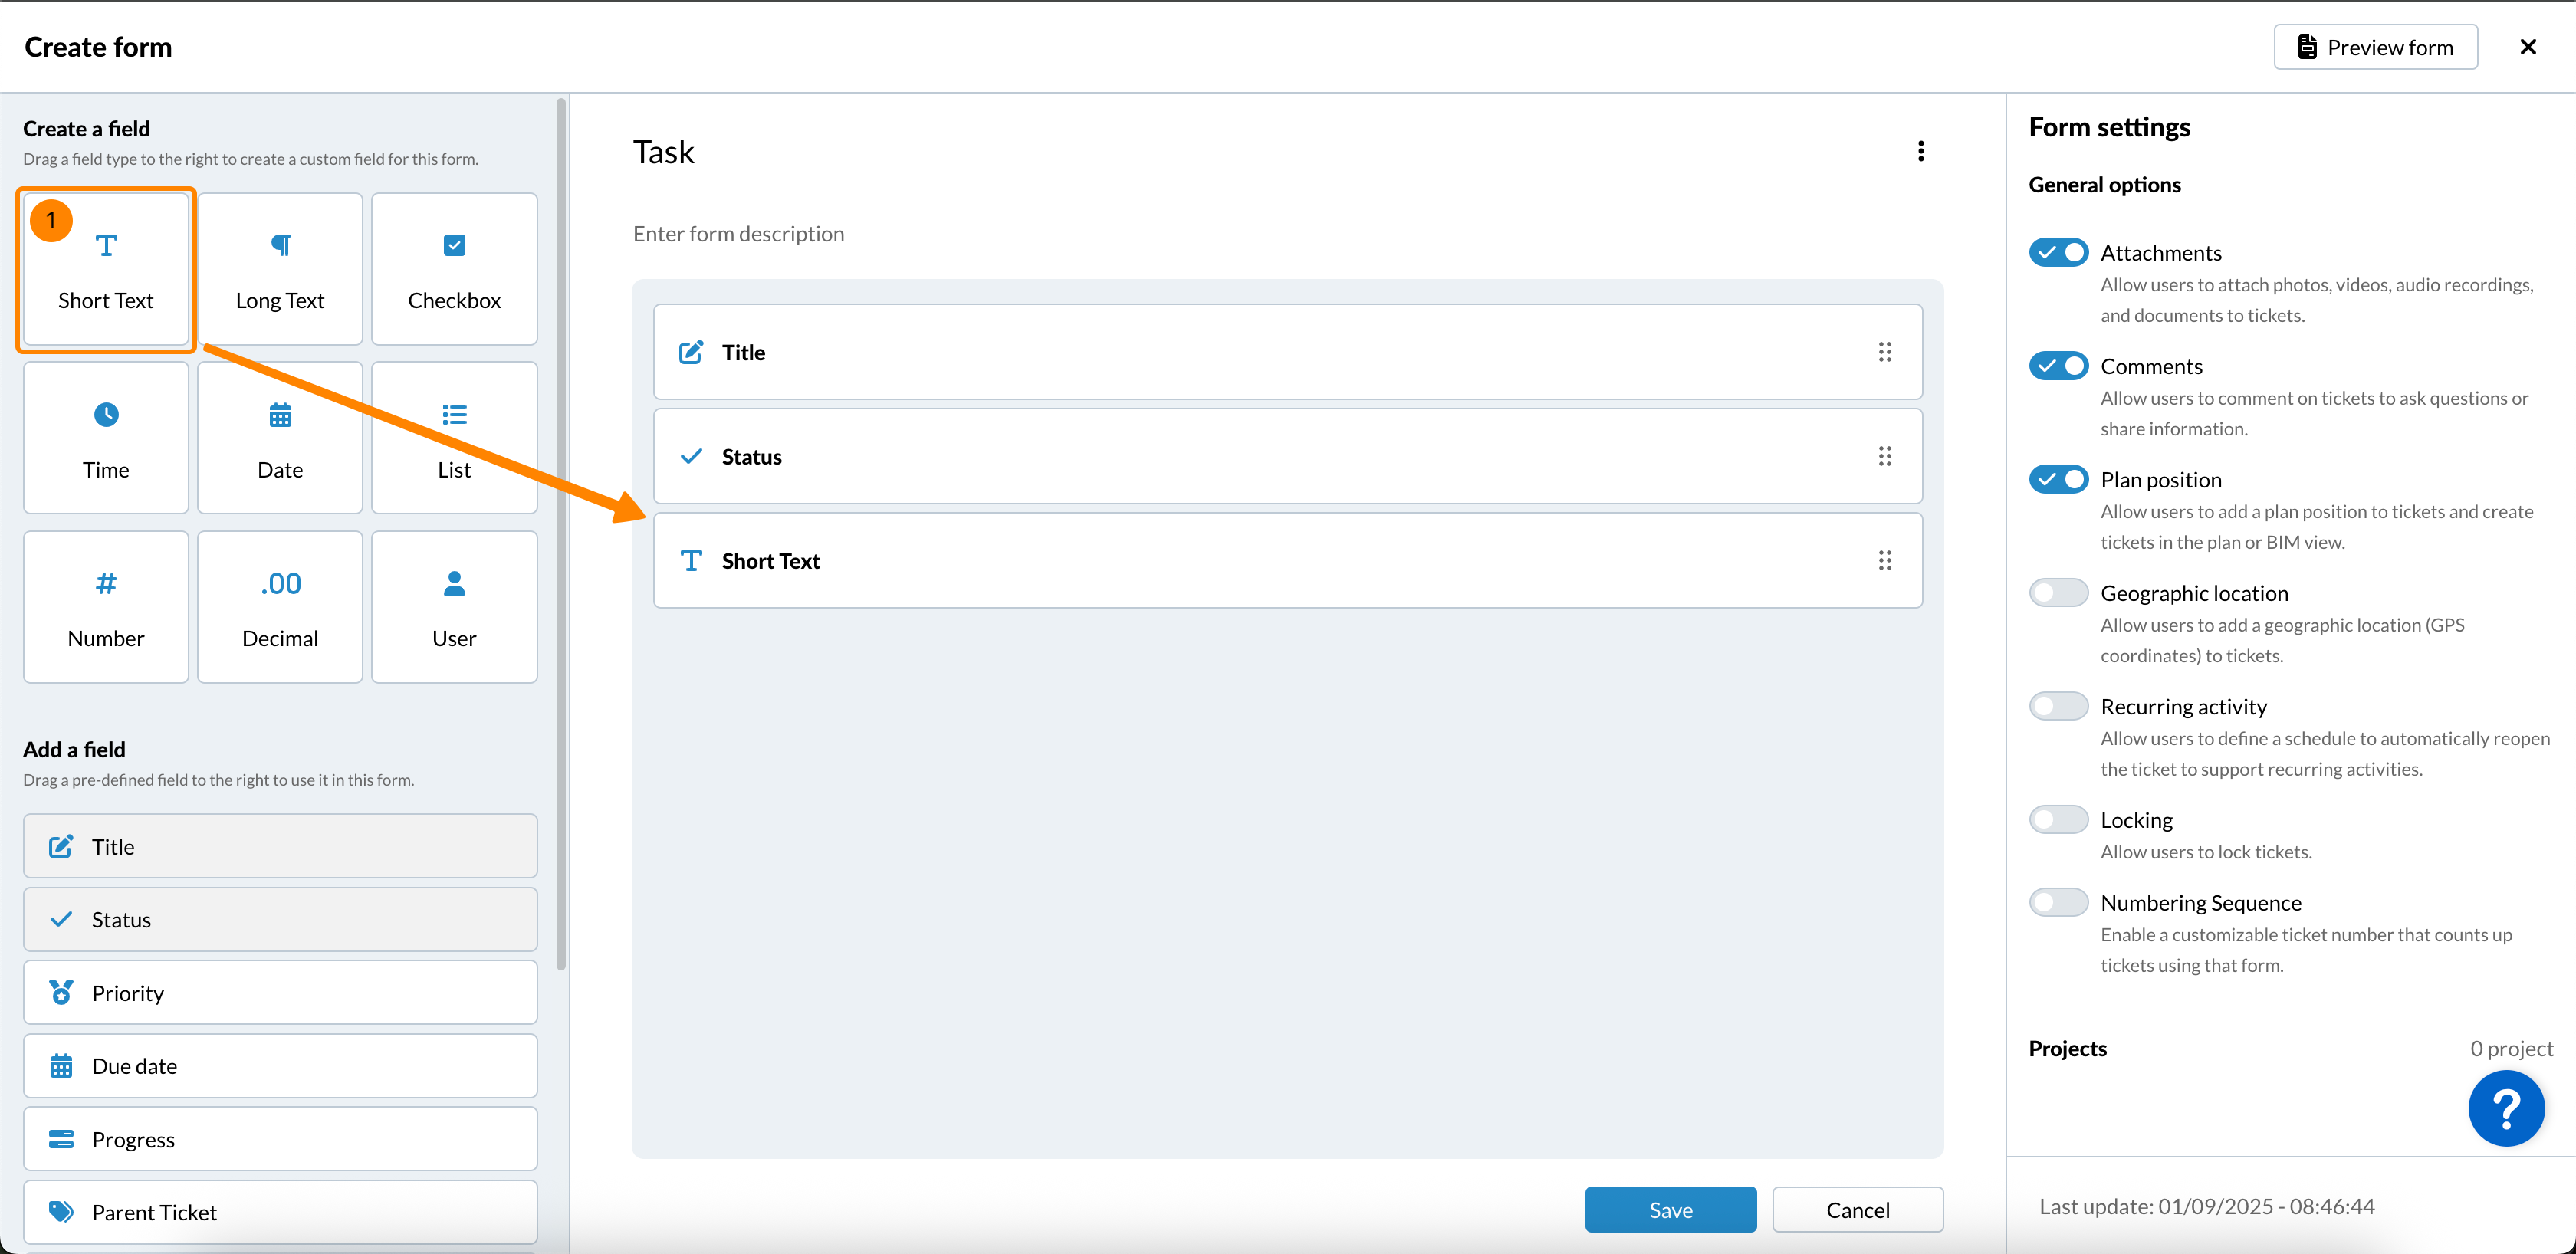
Task: Select the User field type tile
Action: (454, 607)
